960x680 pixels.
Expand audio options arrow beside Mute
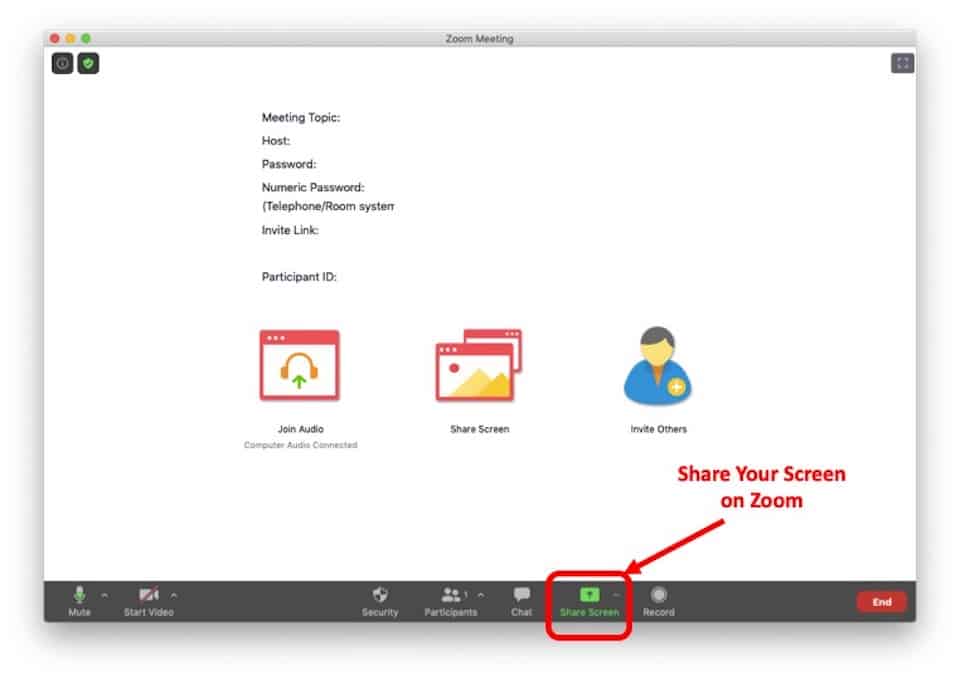[x=105, y=595]
